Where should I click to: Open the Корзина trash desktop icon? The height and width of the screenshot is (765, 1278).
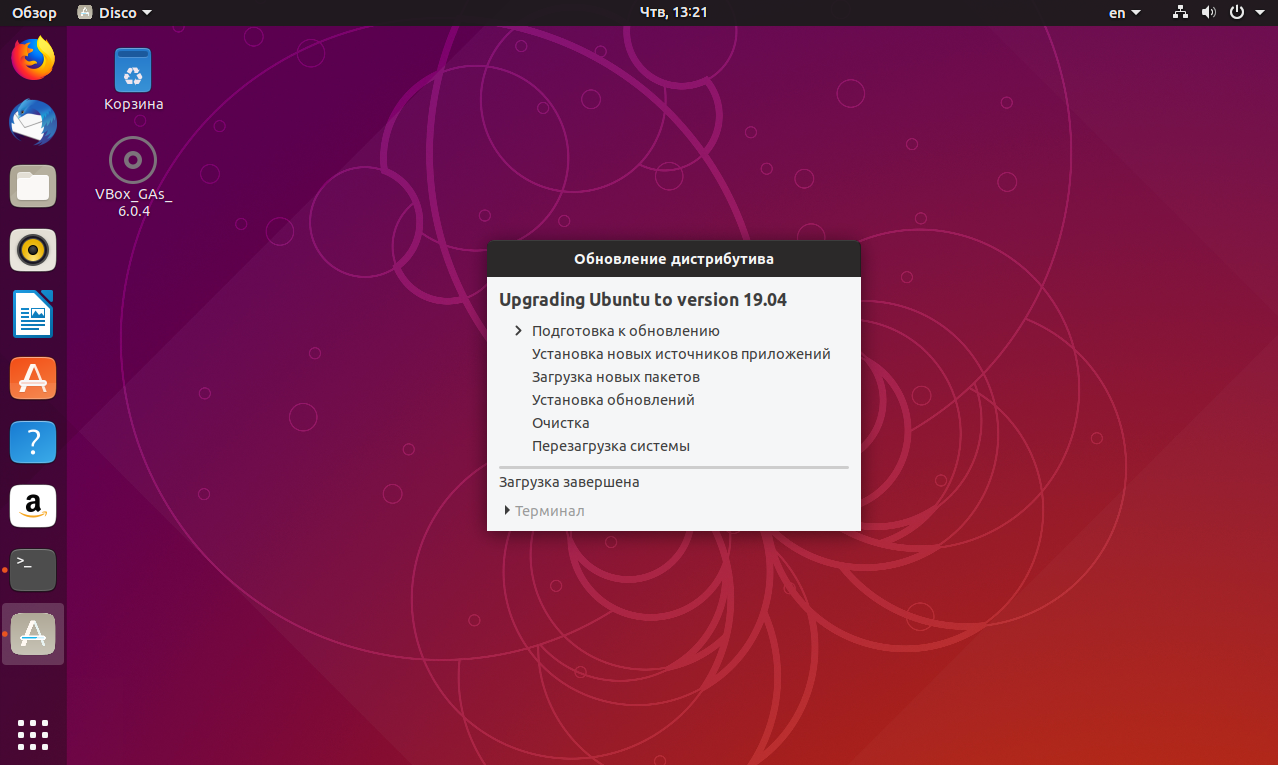pyautogui.click(x=133, y=79)
